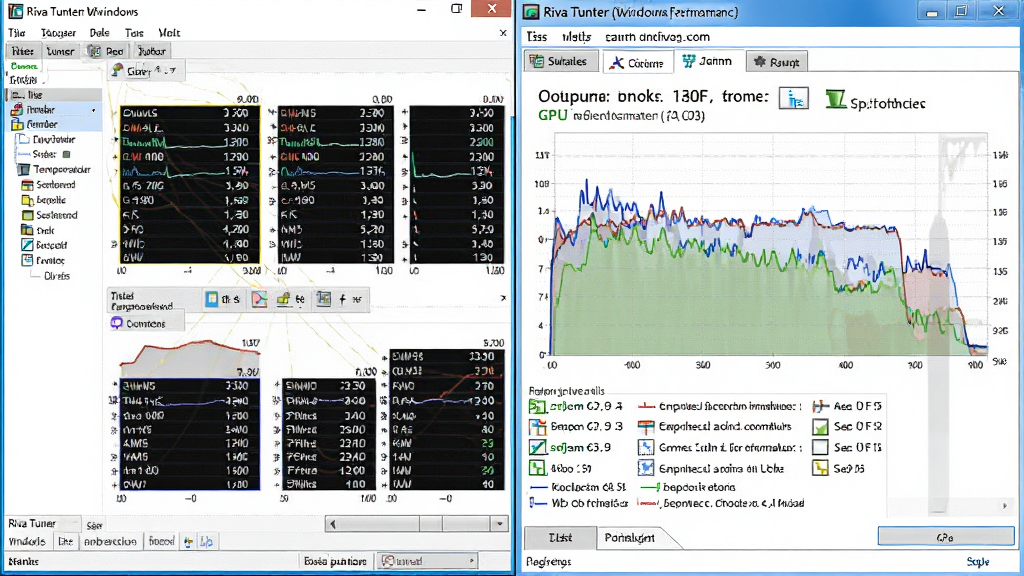Click the Fneod bottom tab
The height and width of the screenshot is (576, 1024).
coord(161,541)
